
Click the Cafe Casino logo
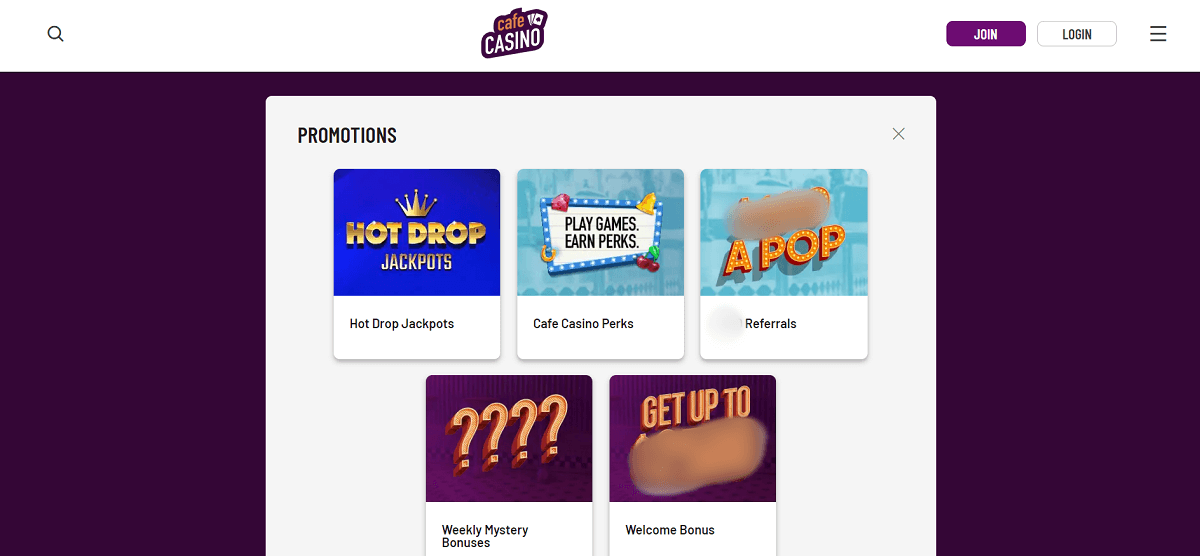point(514,33)
